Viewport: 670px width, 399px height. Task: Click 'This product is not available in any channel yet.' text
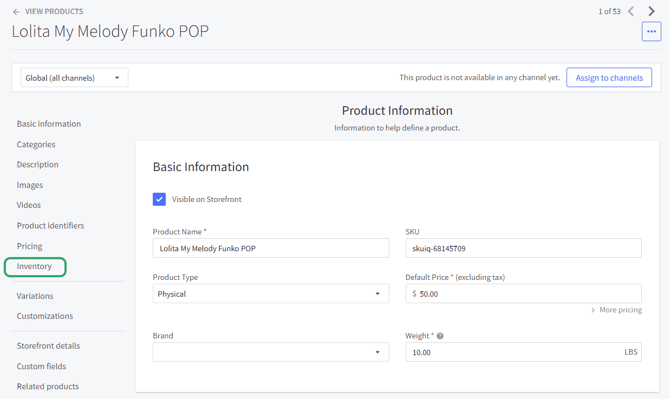479,77
